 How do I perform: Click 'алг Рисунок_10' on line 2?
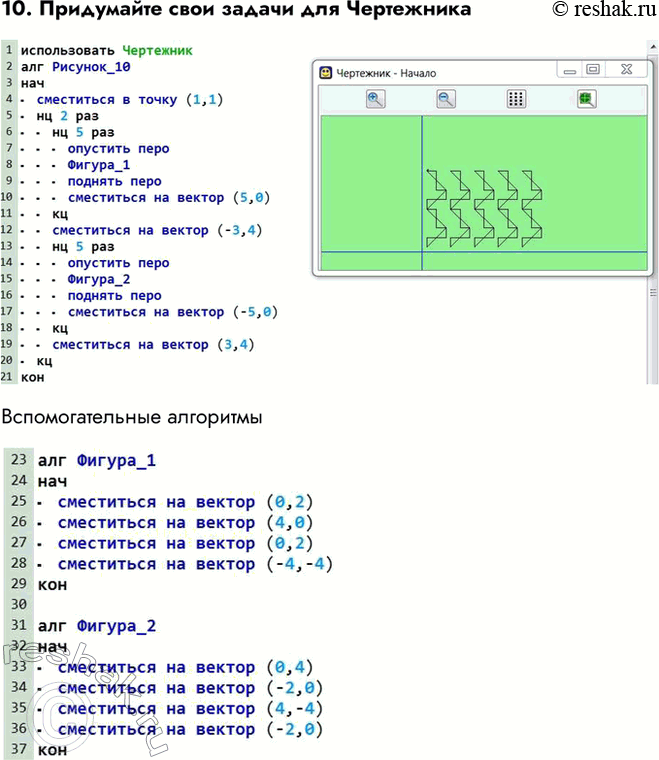point(75,67)
